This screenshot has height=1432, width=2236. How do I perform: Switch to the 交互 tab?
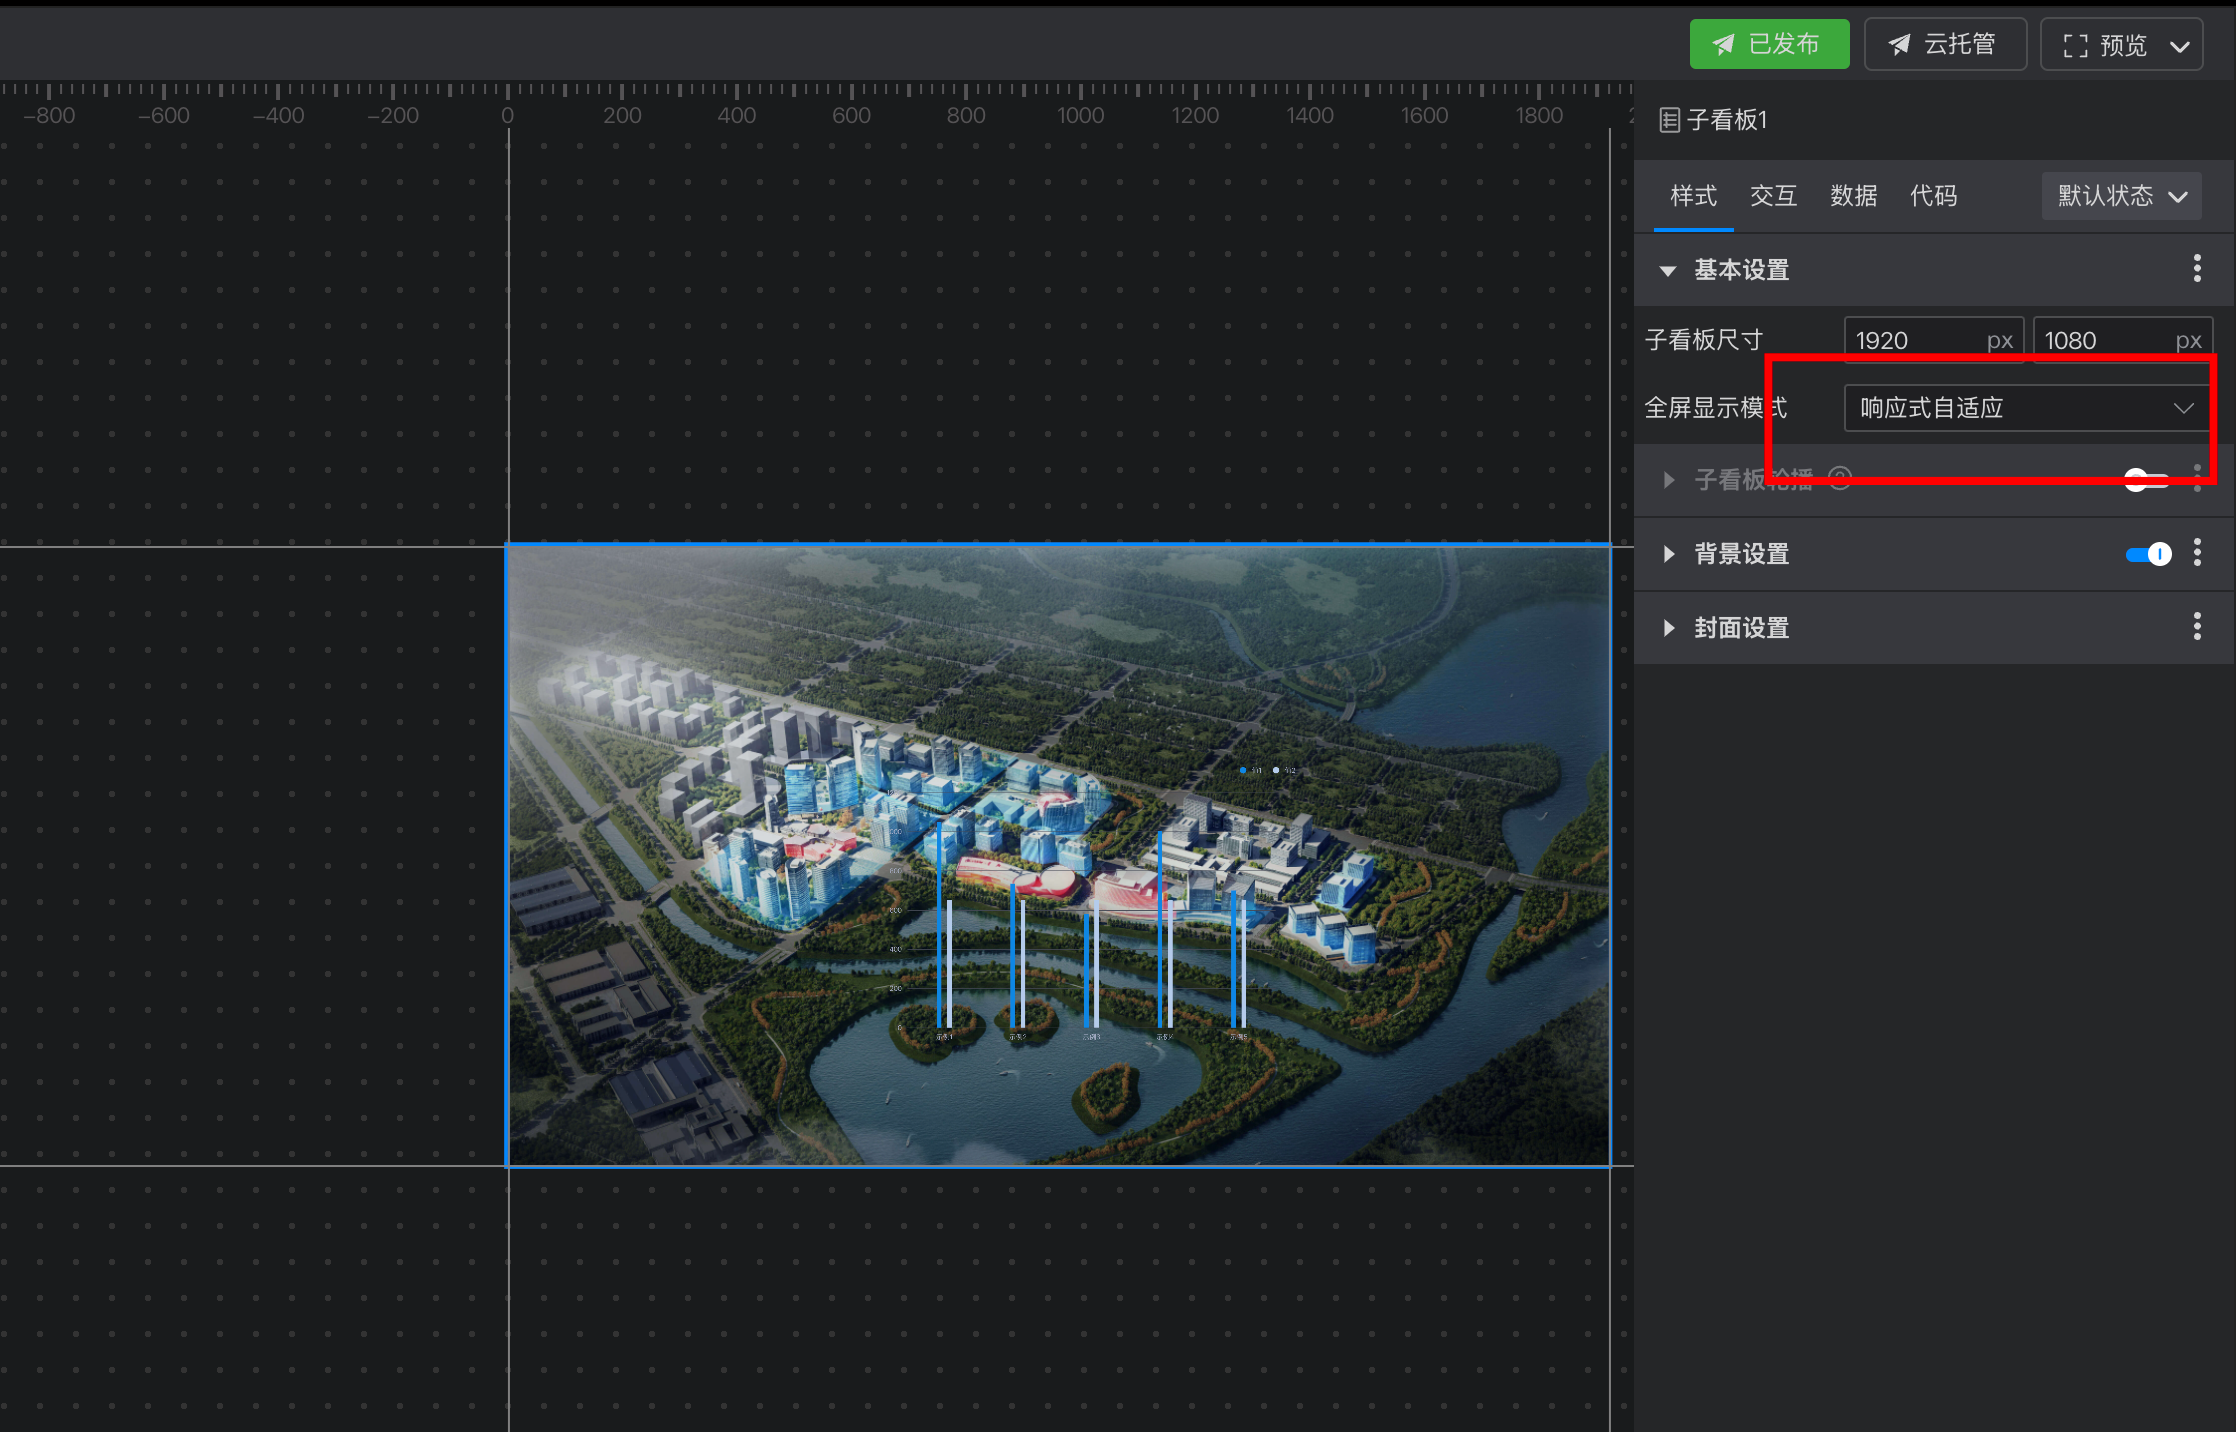1773,196
